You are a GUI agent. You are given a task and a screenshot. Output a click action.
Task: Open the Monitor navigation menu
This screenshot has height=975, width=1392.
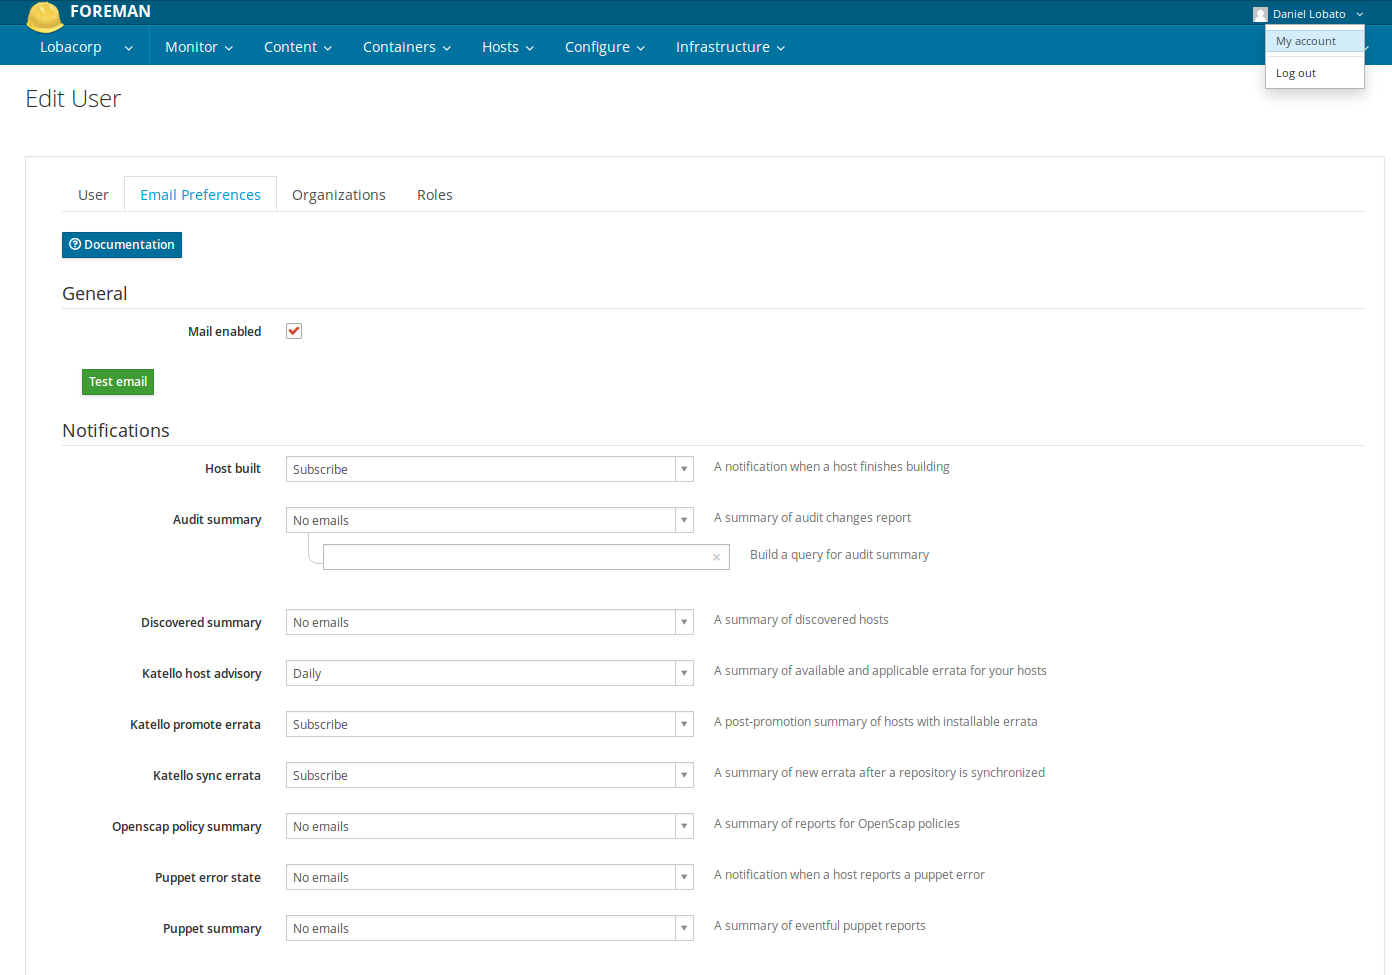198,47
